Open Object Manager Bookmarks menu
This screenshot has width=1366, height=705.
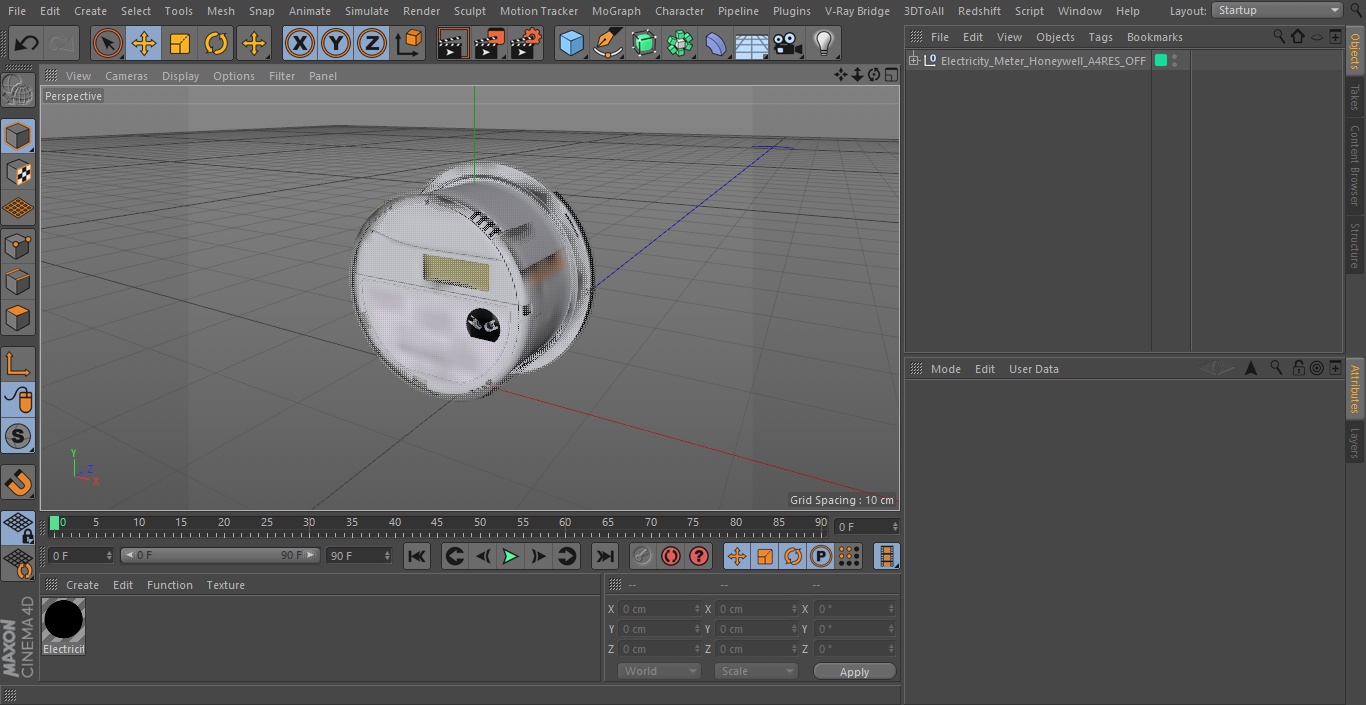[x=1154, y=37]
